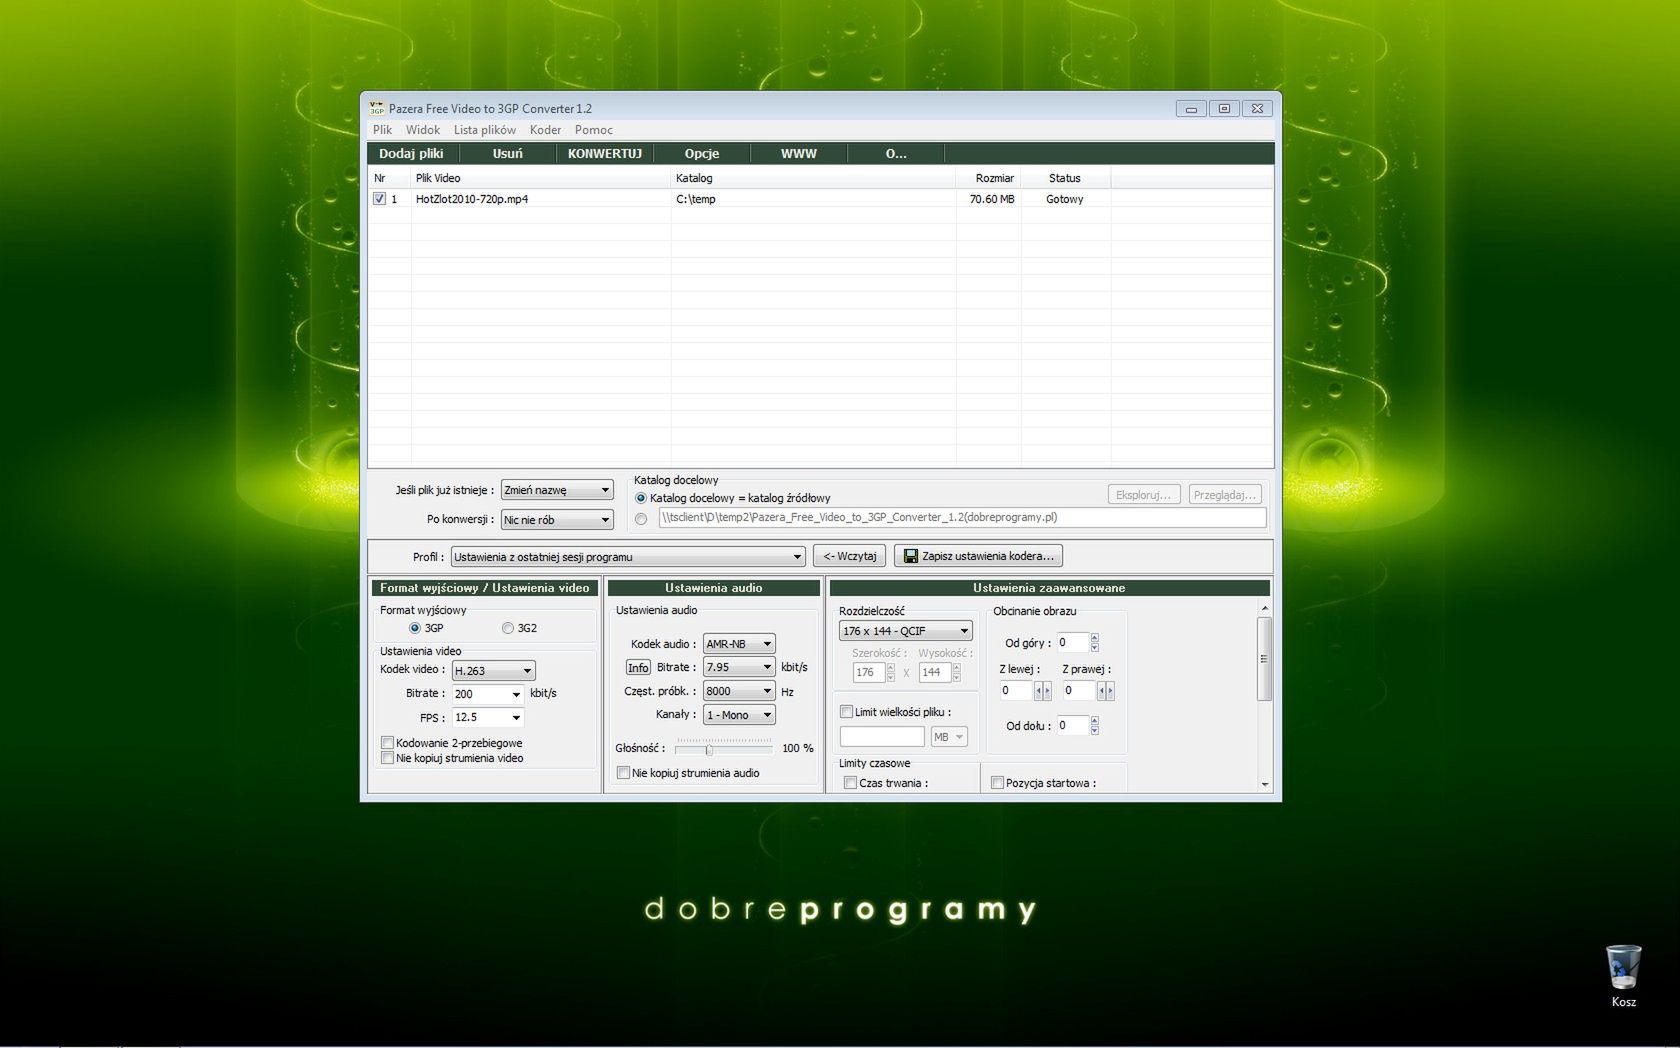The image size is (1680, 1048).
Task: Open the Koder menu
Action: 545,130
